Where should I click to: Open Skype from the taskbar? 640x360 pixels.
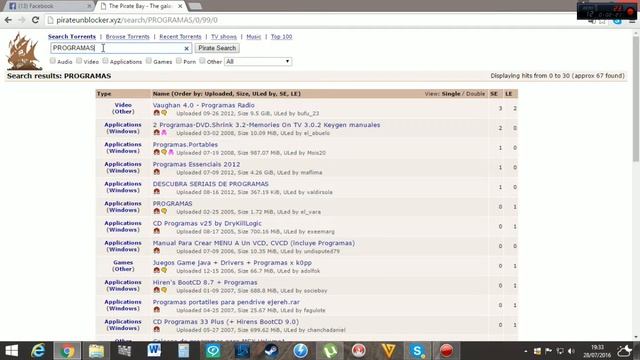(417, 351)
